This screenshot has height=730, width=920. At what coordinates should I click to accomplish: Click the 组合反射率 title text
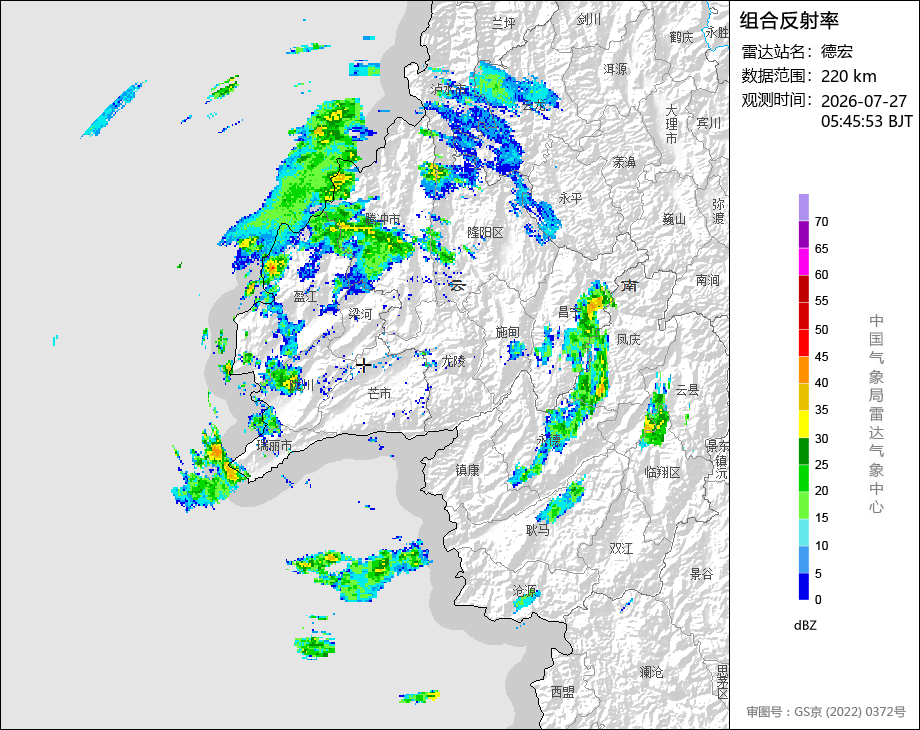[789, 21]
